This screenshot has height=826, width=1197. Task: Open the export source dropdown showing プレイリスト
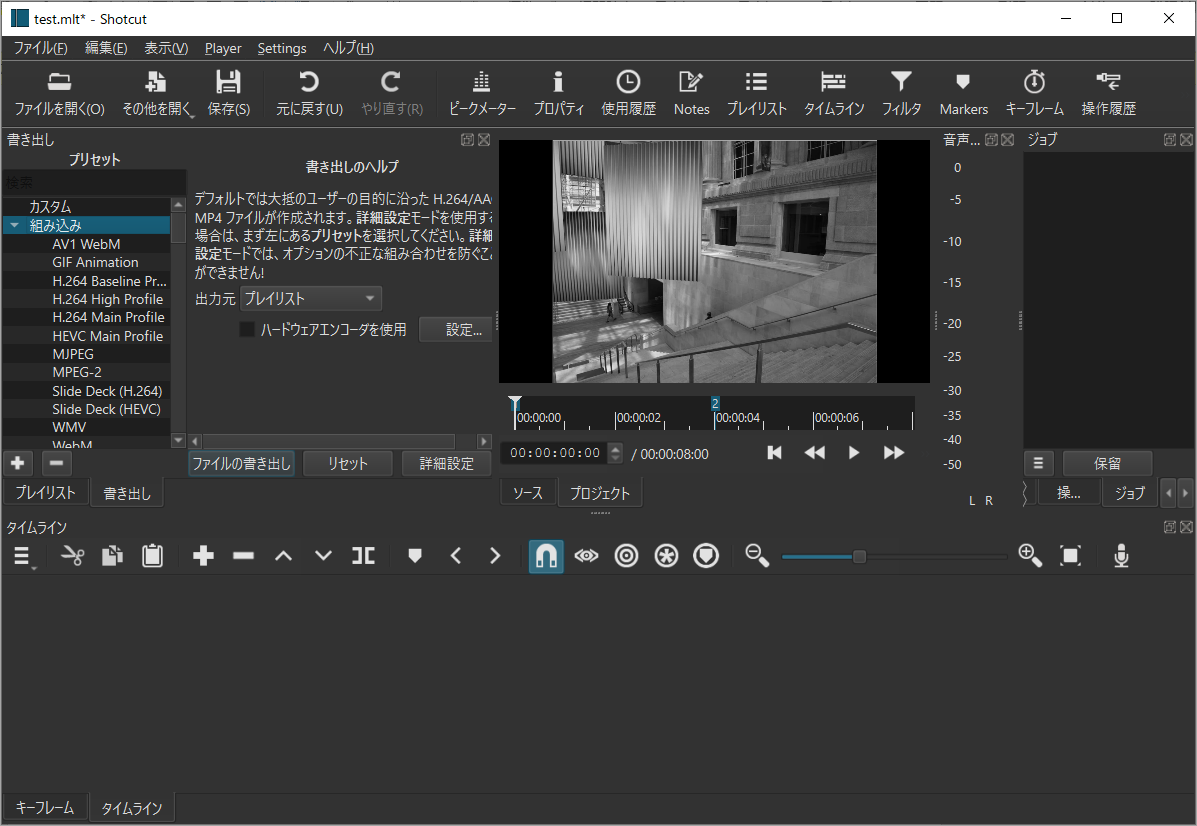pos(310,298)
